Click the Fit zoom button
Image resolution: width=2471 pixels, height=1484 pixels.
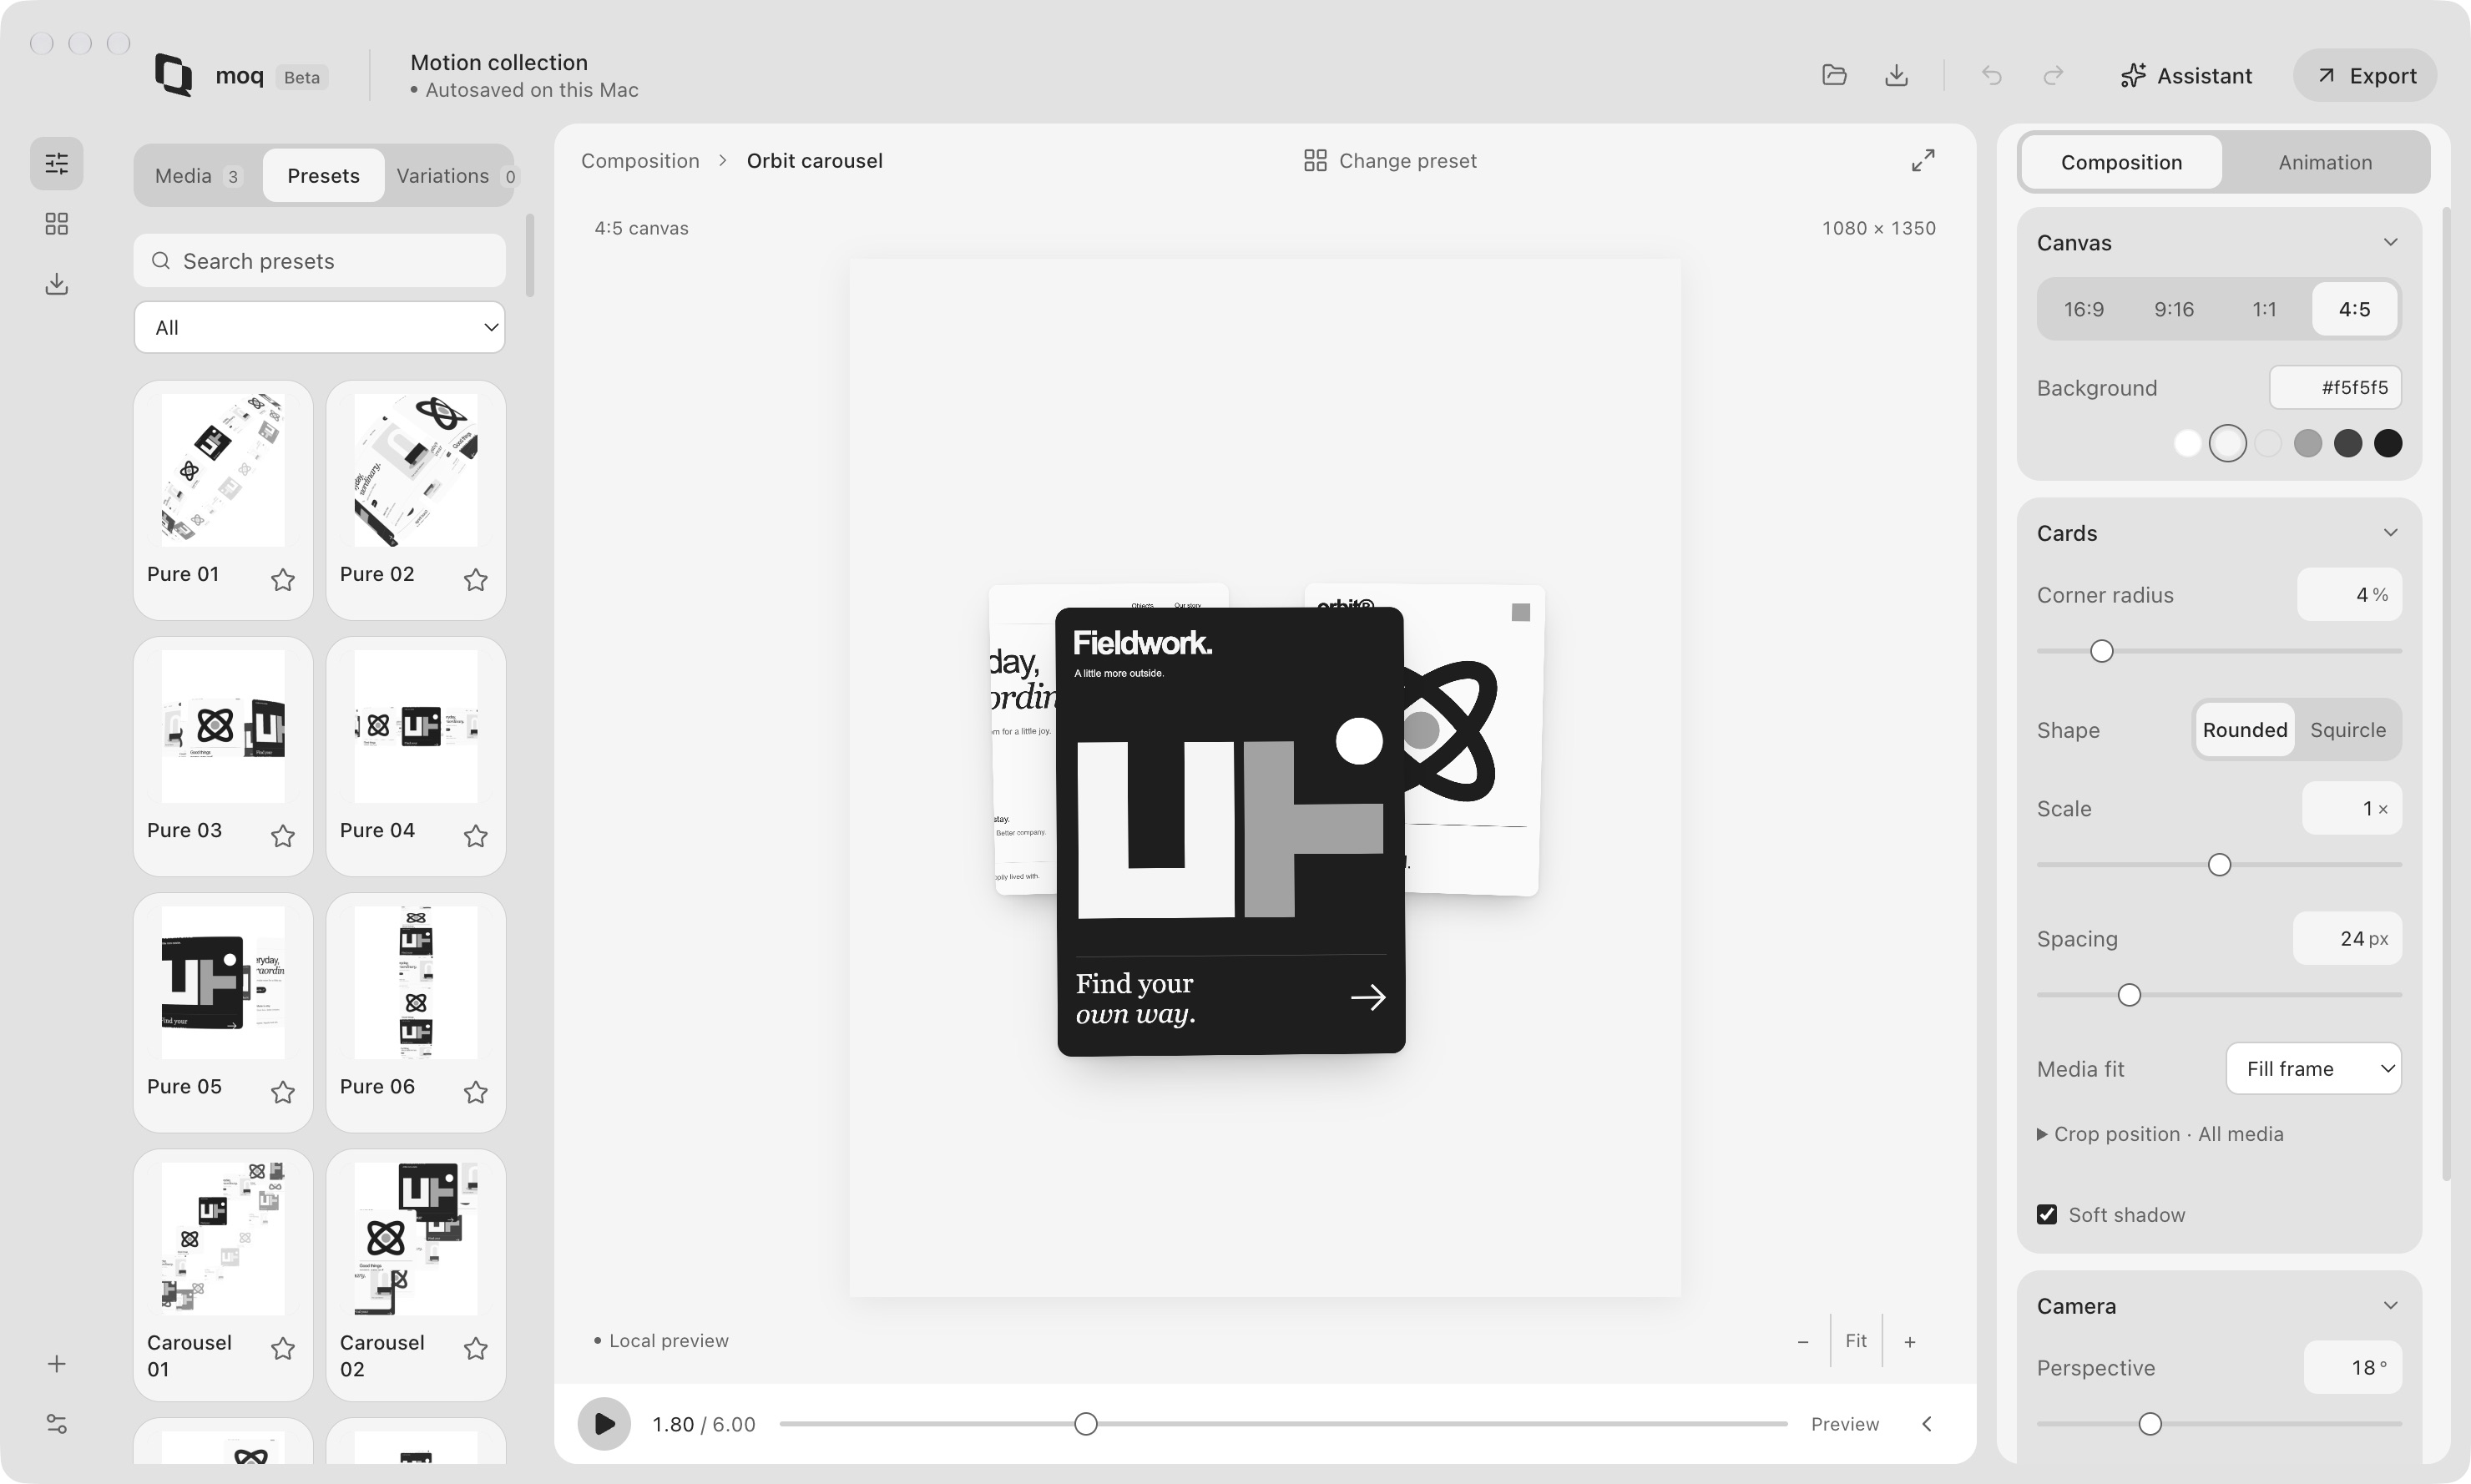pyautogui.click(x=1856, y=1342)
